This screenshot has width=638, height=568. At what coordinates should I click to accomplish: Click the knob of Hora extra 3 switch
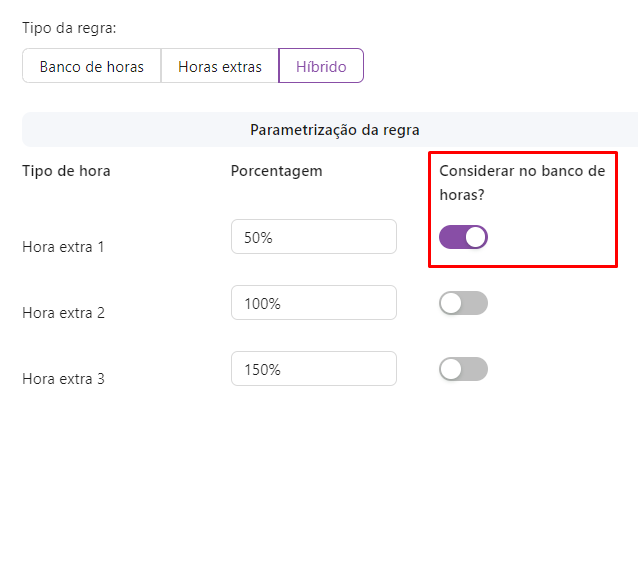click(x=451, y=369)
